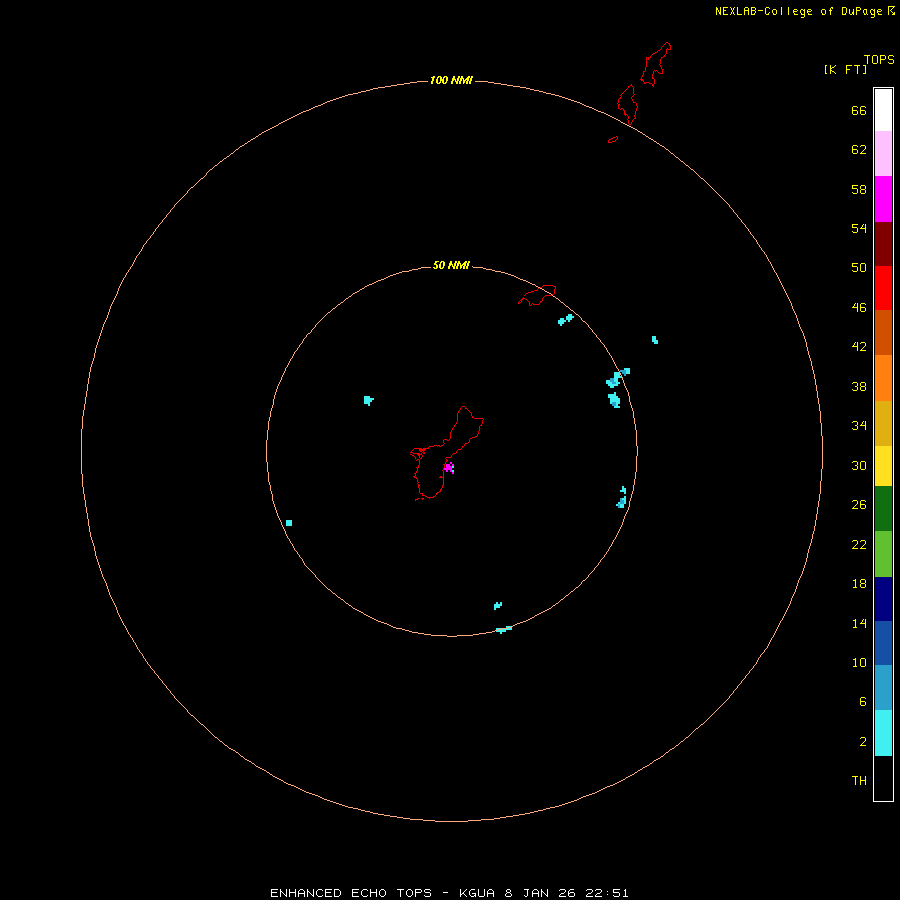The height and width of the screenshot is (900, 900).
Task: Click the 'ENHANCED ECHO TOPS - KGUA' caption
Action: pyautogui.click(x=382, y=893)
